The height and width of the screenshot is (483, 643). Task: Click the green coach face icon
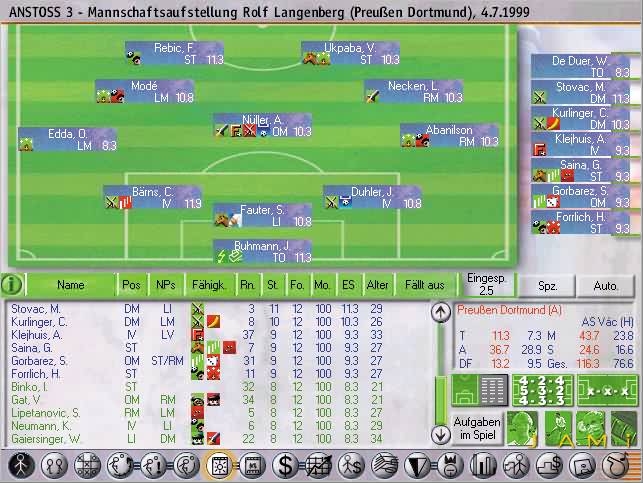coord(522,428)
